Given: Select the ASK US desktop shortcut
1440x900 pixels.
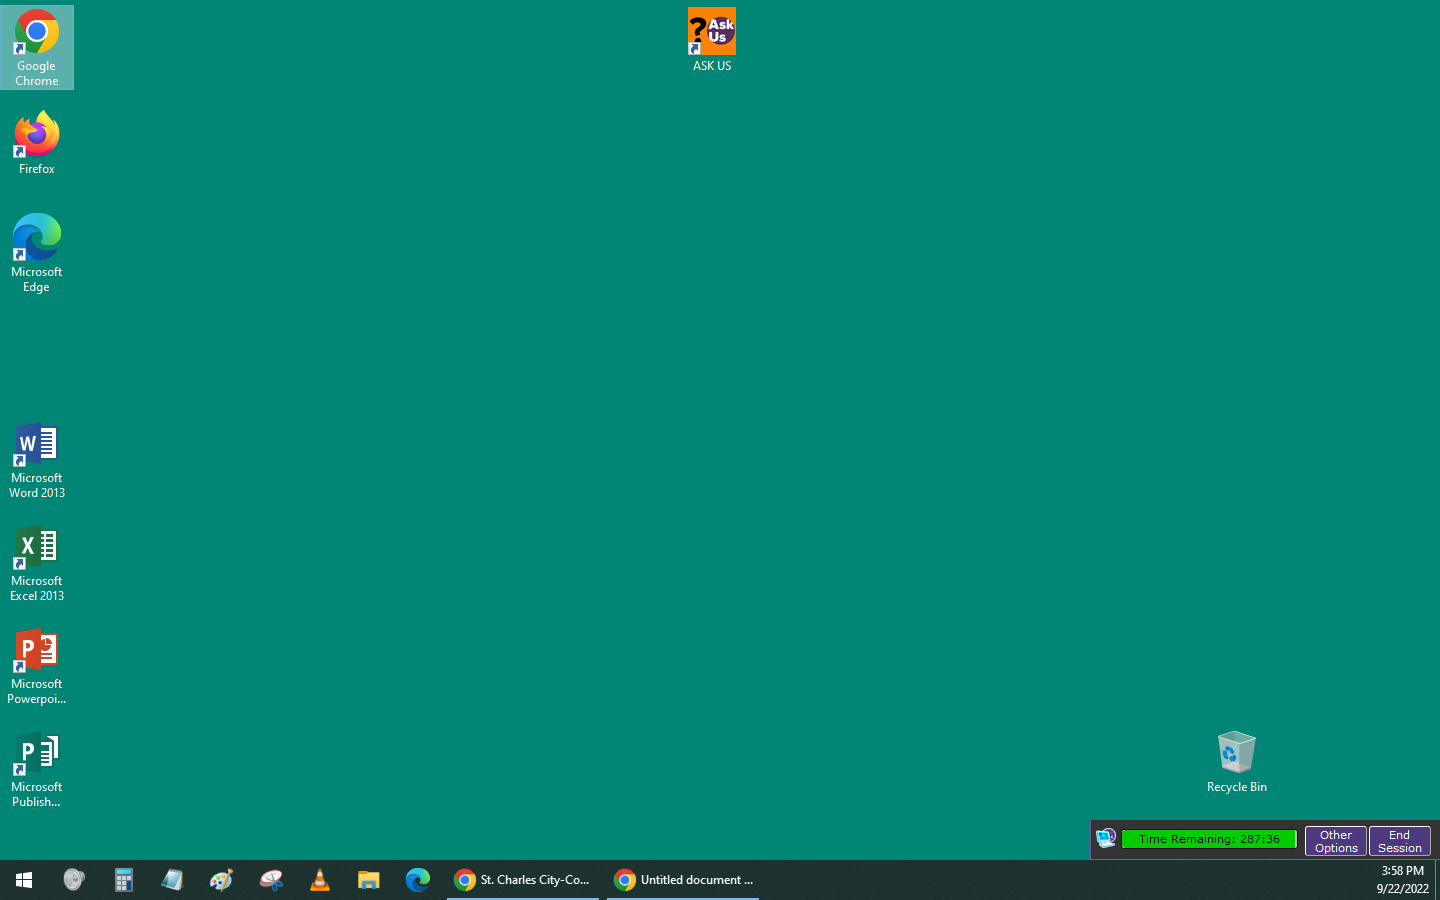Looking at the screenshot, I should (x=712, y=40).
